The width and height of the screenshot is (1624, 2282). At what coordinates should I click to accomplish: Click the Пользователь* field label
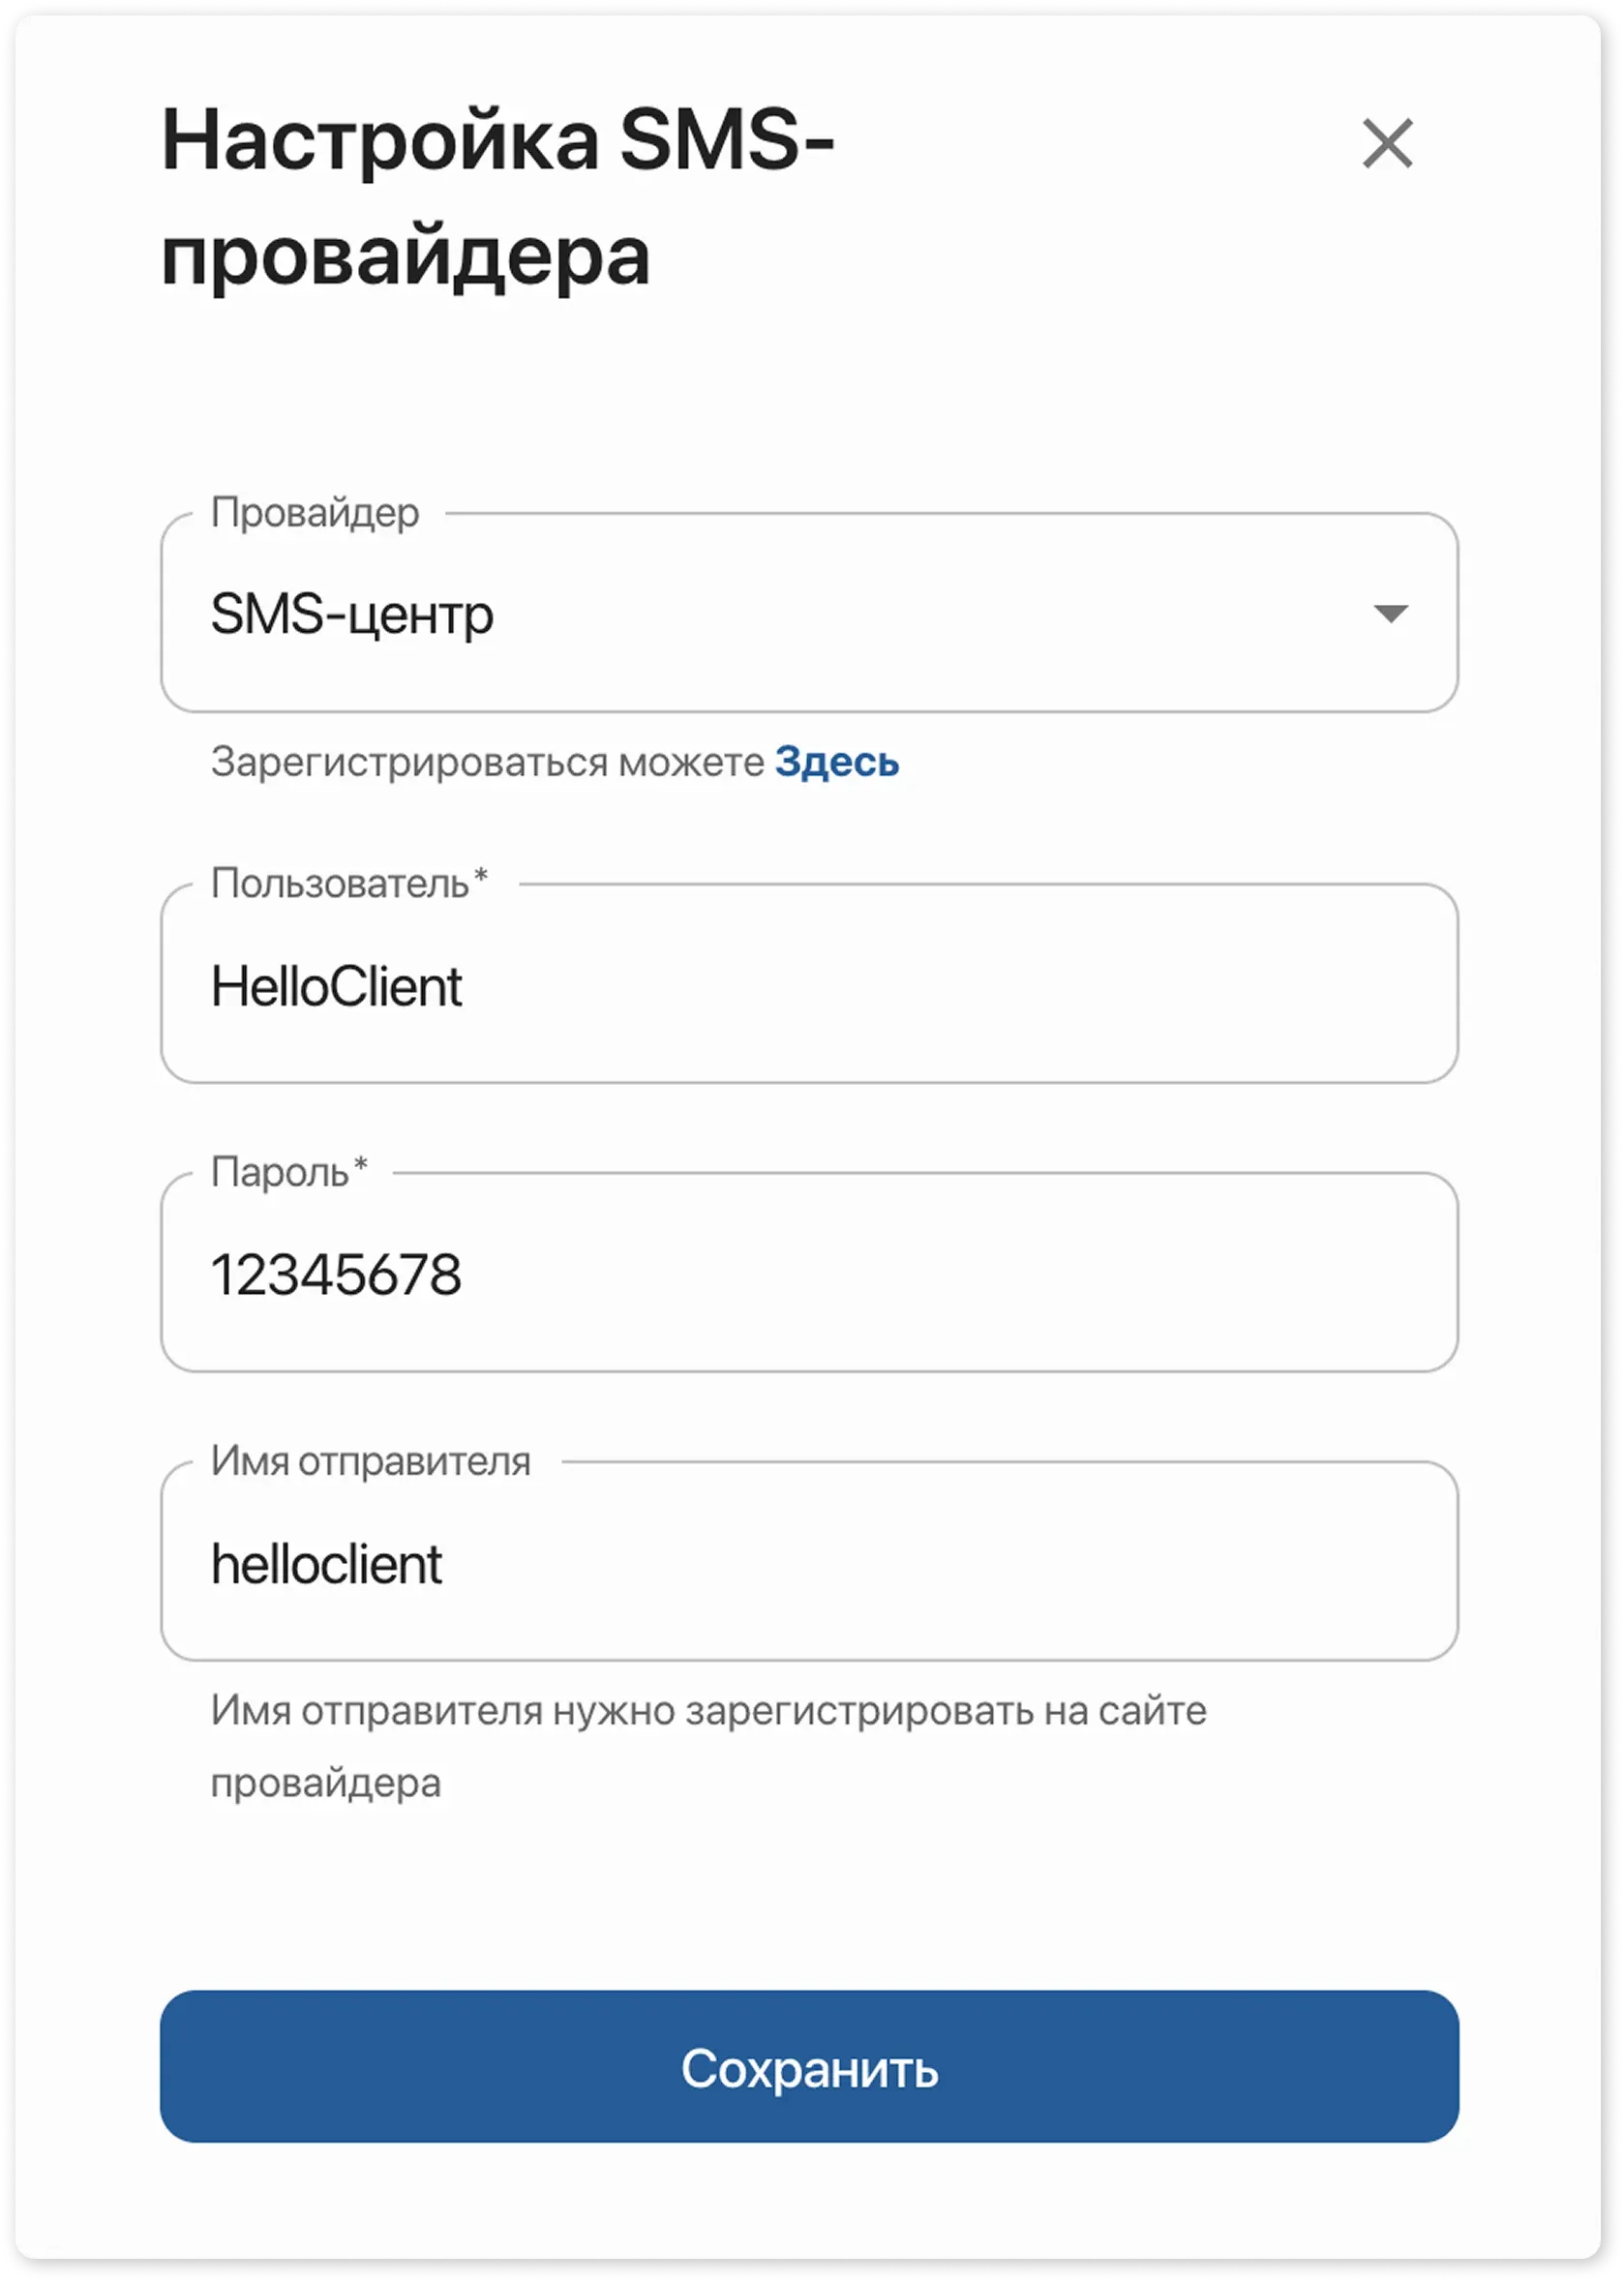(348, 884)
